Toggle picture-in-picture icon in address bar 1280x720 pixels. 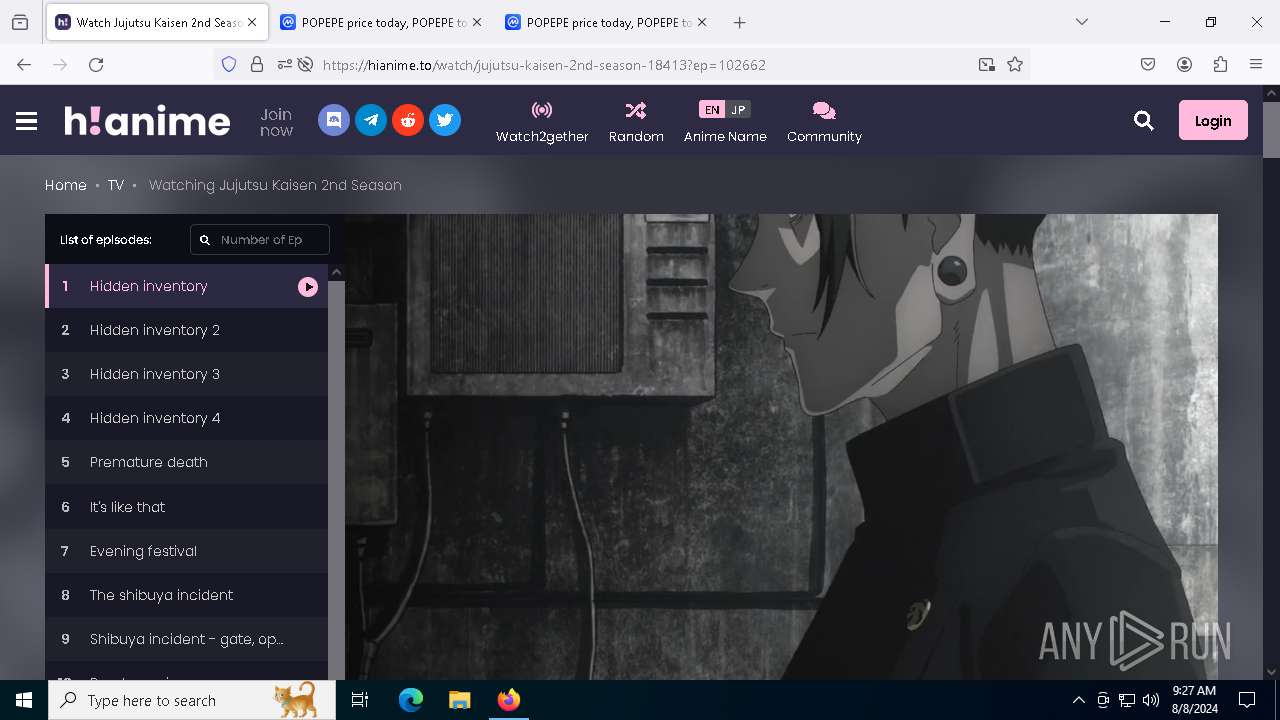click(987, 64)
